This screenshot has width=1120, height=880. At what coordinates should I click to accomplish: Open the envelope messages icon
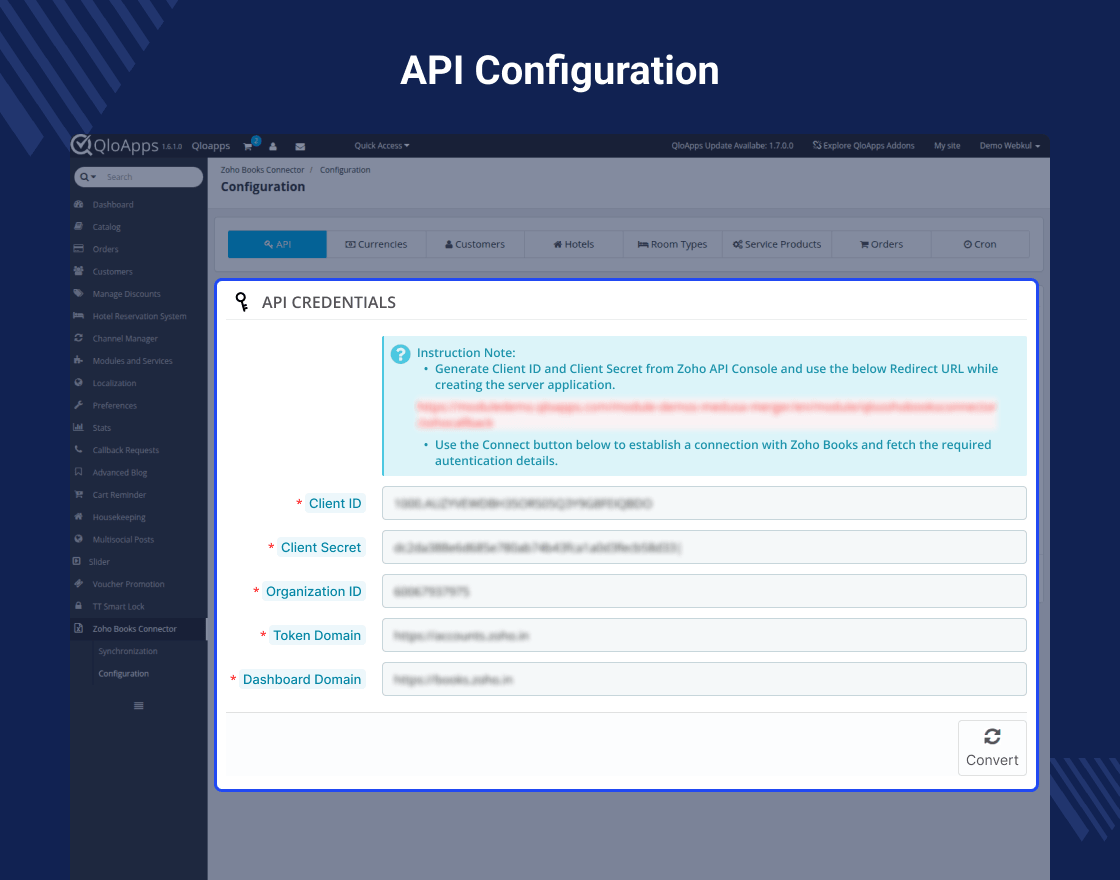[300, 146]
